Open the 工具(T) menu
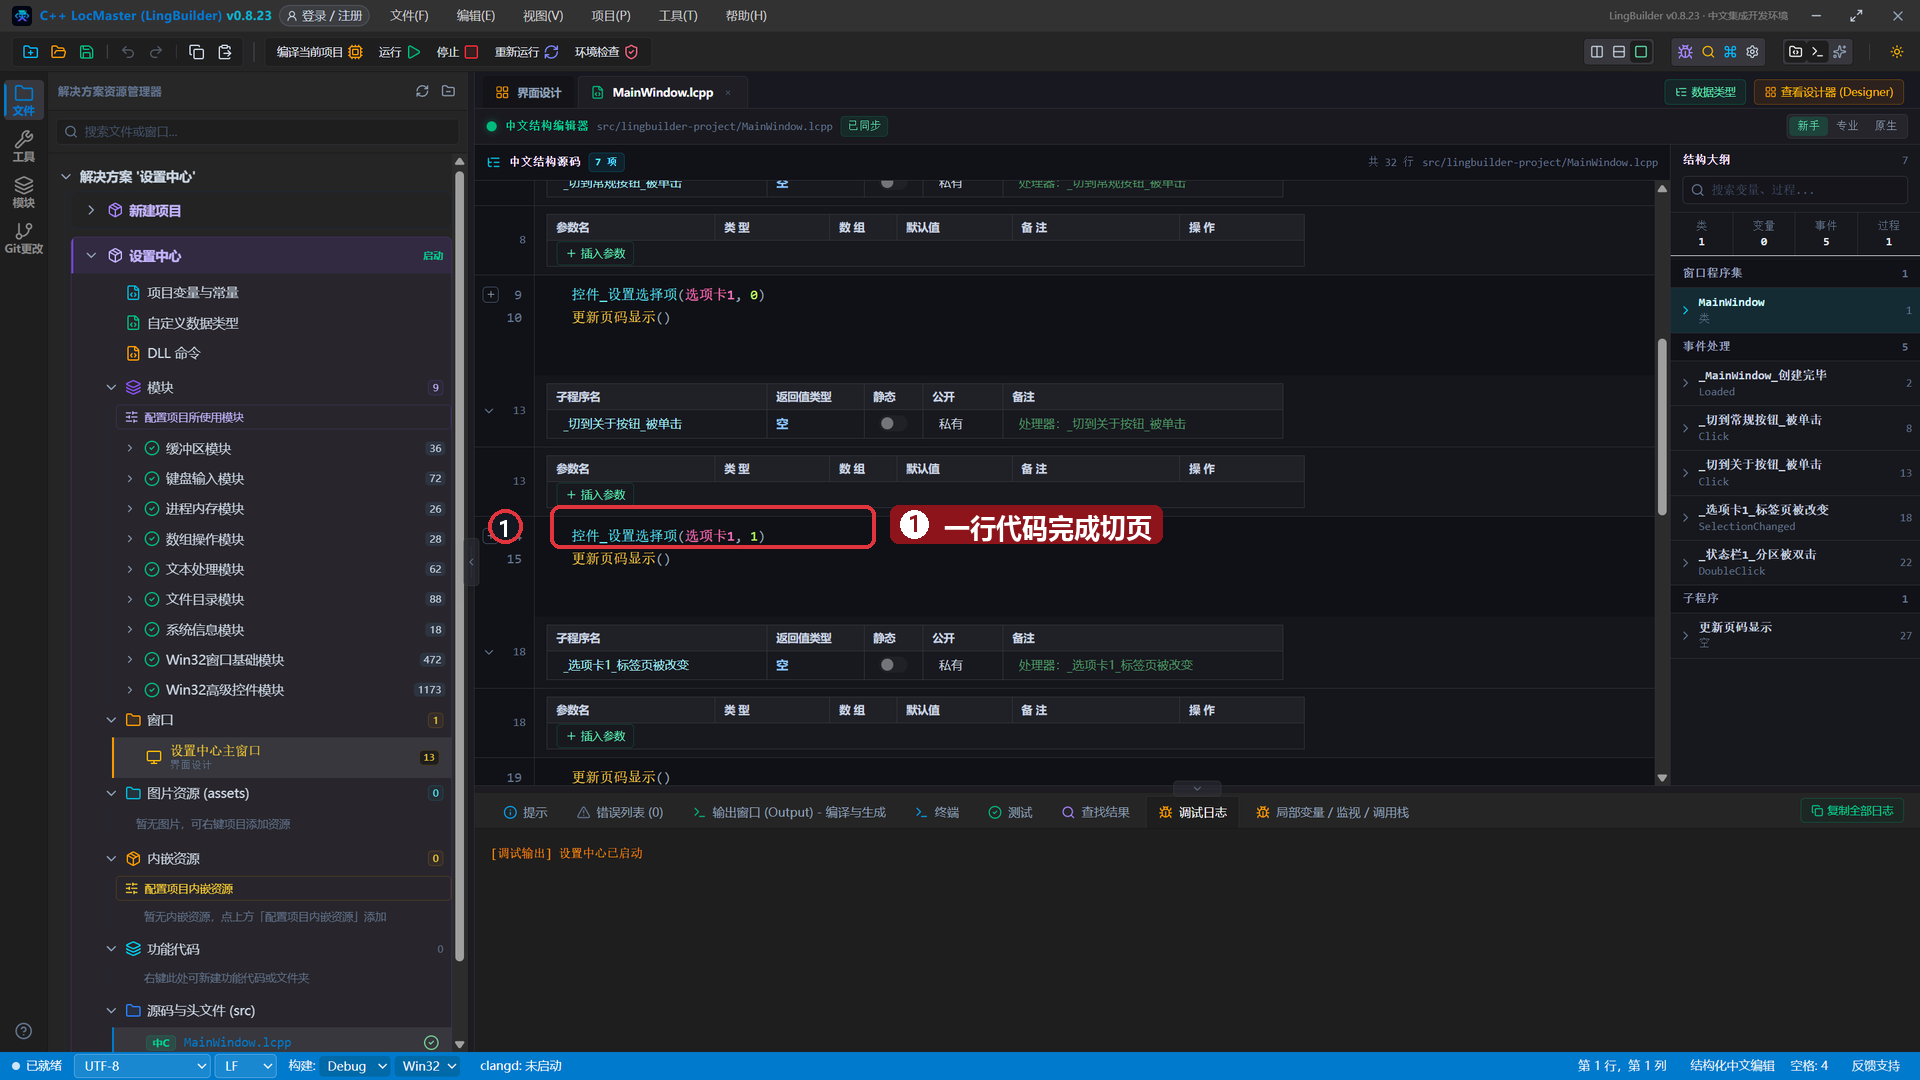The height and width of the screenshot is (1080, 1920). 678,16
